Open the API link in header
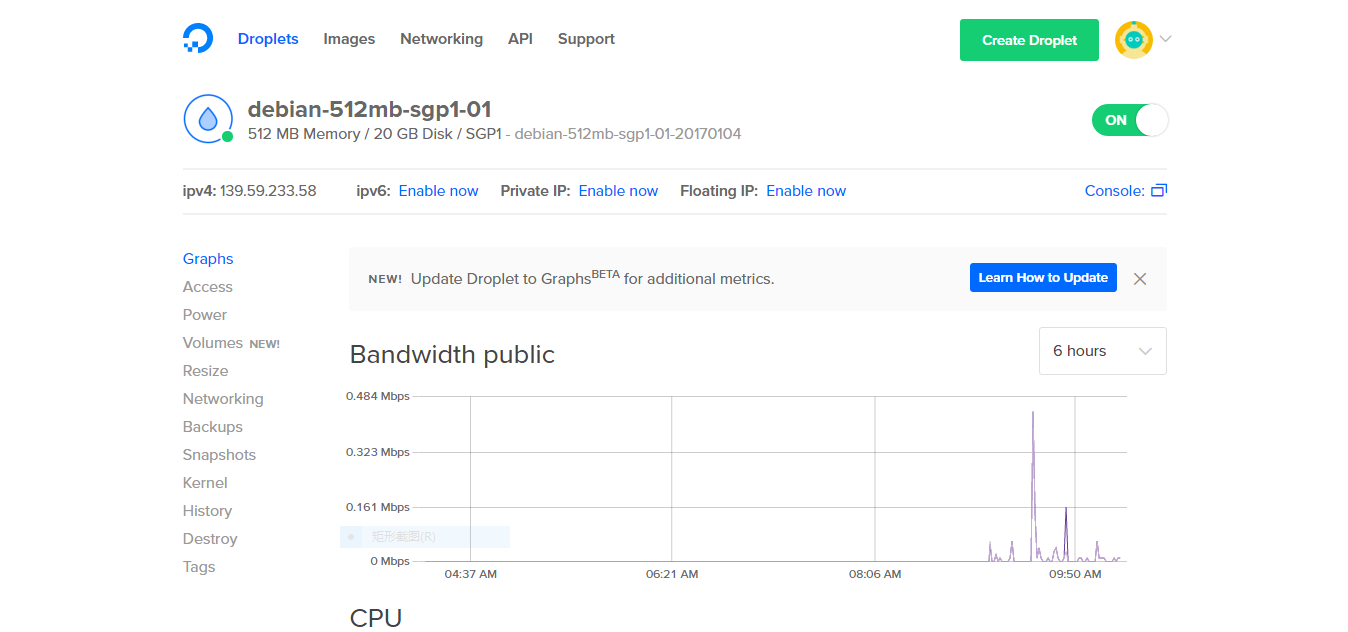This screenshot has width=1348, height=632. coord(520,39)
